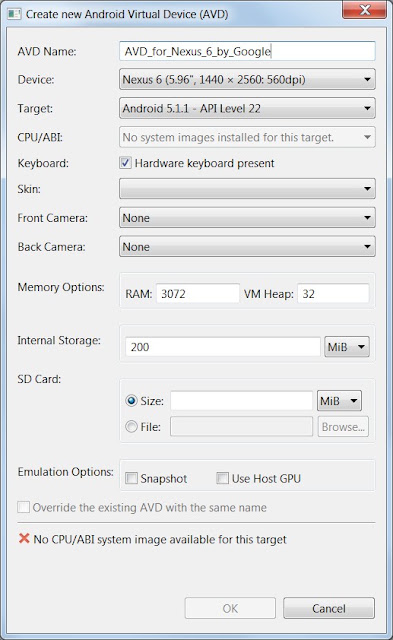This screenshot has width=393, height=640.
Task: Open the Front Camera dropdown
Action: coord(247,218)
